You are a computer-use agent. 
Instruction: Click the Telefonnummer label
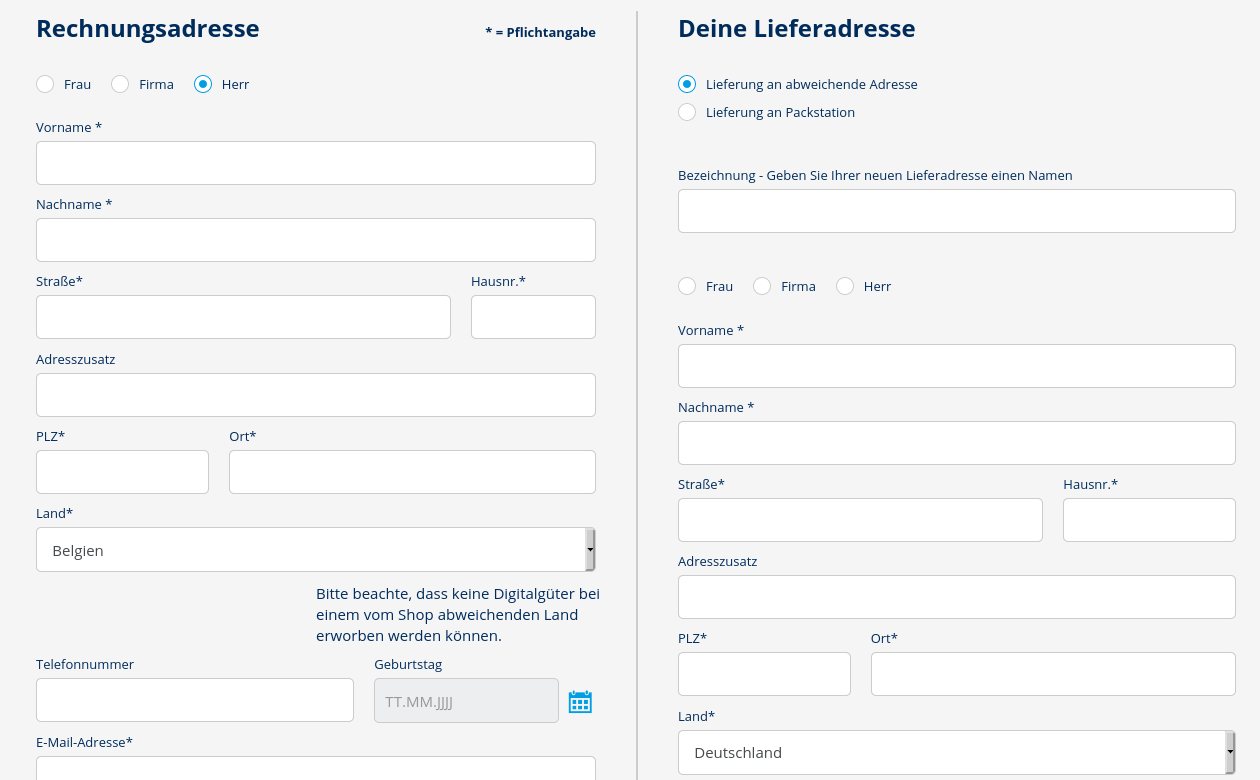(x=85, y=664)
